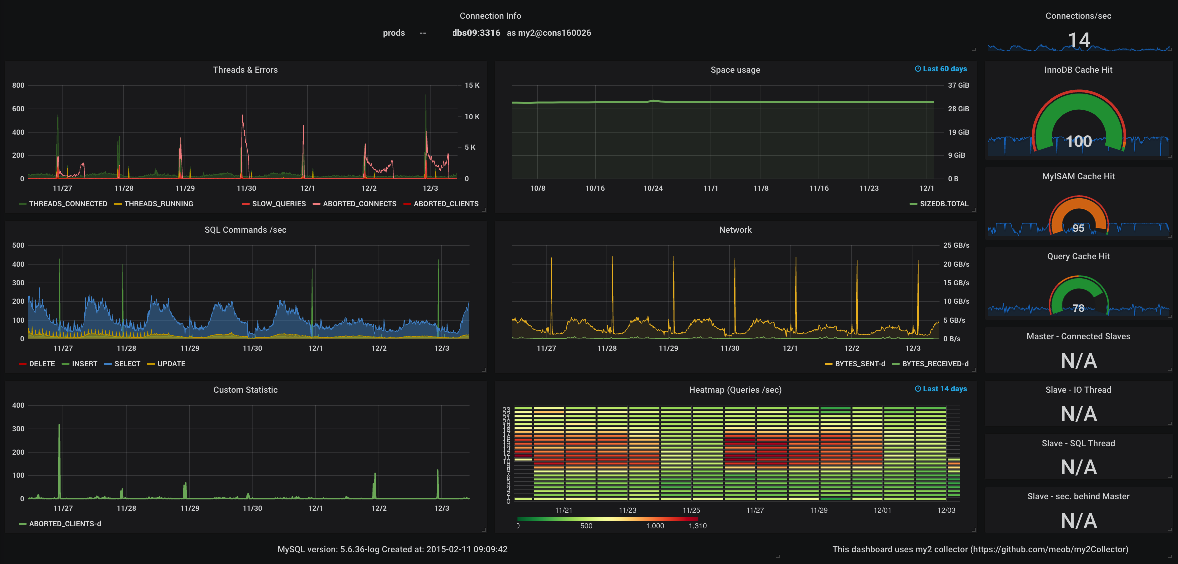Click the prods text in Connection Info
The height and width of the screenshot is (564, 1178).
(x=394, y=33)
